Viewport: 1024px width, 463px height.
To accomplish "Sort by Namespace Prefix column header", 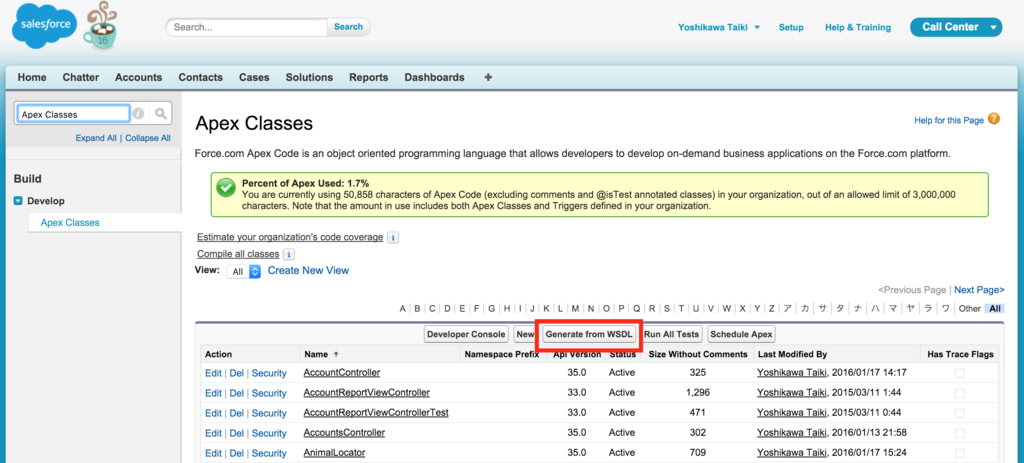I will [502, 355].
